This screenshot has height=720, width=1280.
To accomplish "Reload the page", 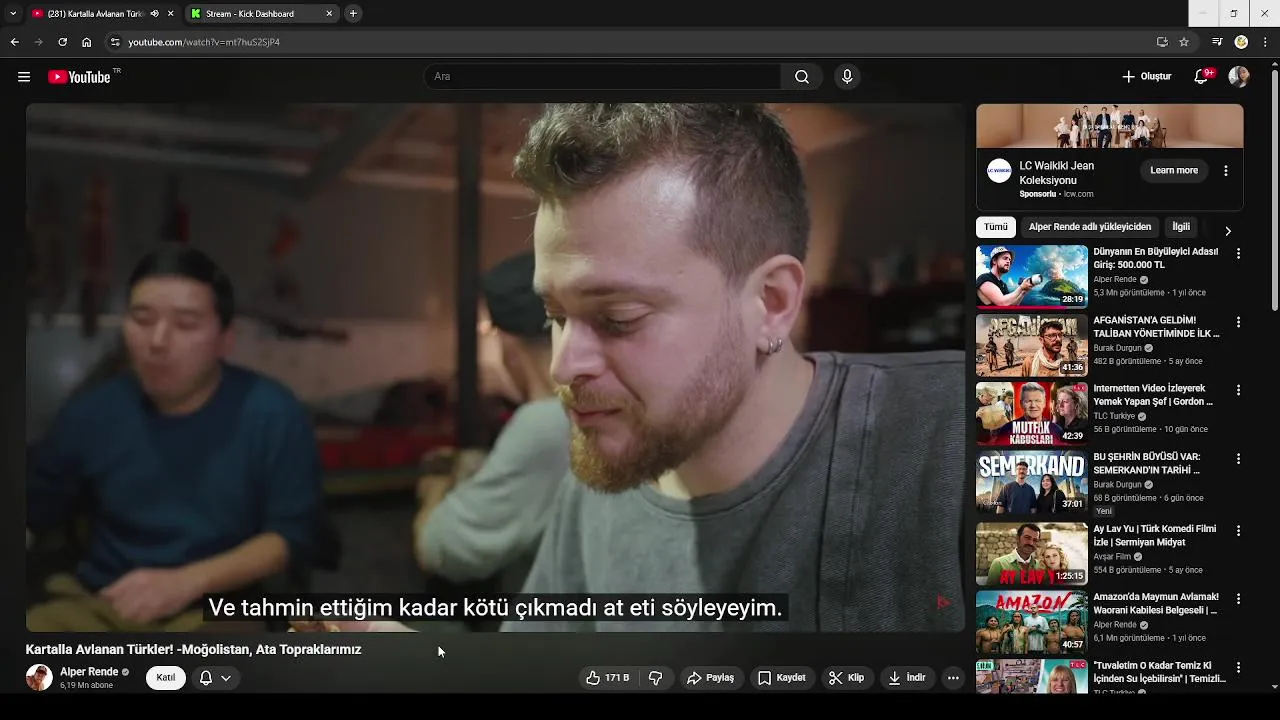I will pos(62,42).
